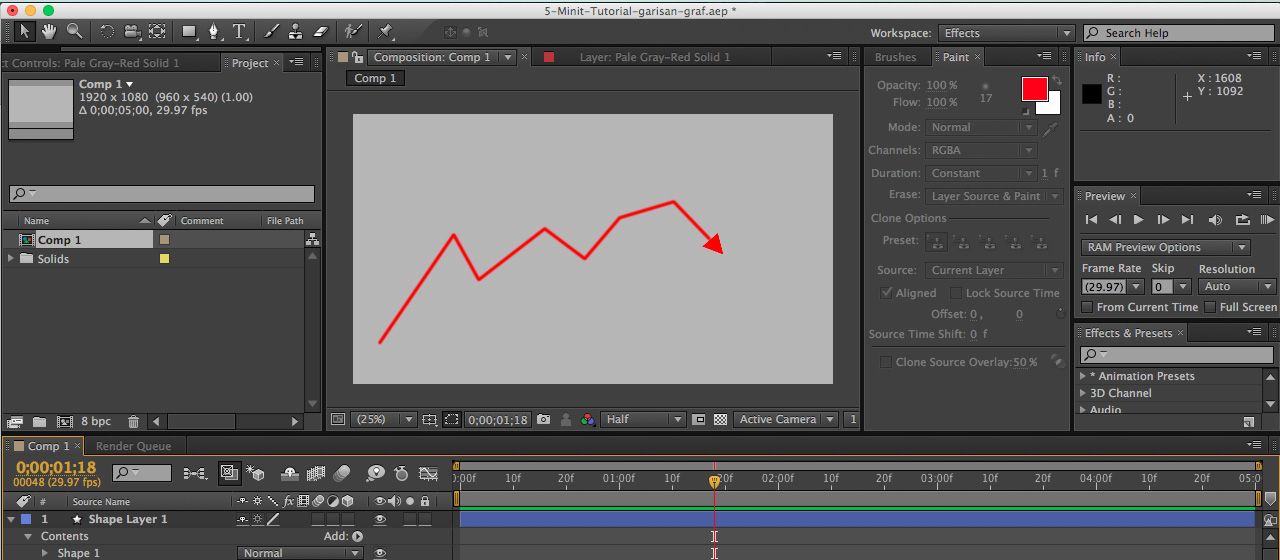Click the Brainstorm icon in timeline
The height and width of the screenshot is (560, 1280).
click(x=375, y=473)
